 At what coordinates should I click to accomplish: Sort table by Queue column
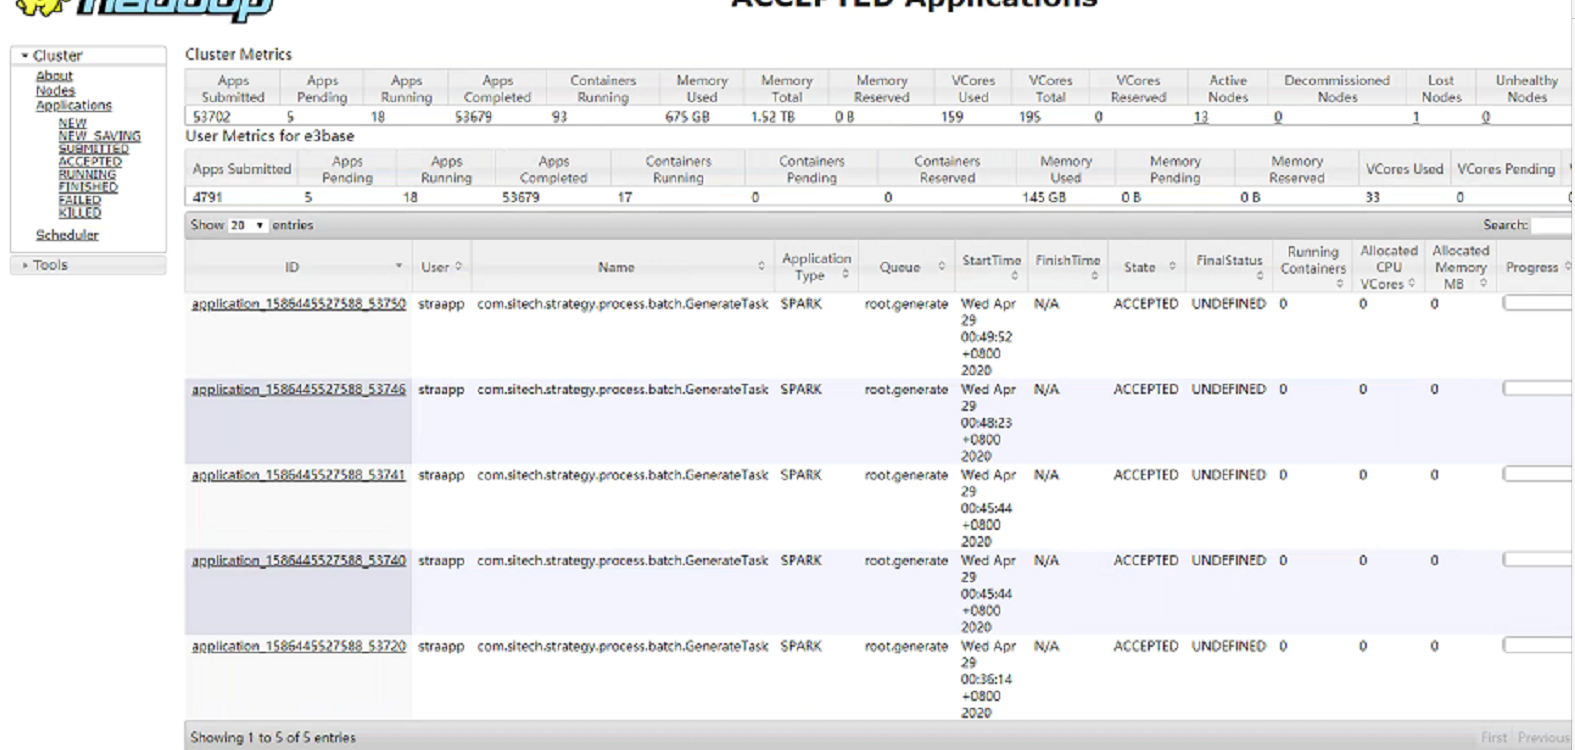click(906, 267)
